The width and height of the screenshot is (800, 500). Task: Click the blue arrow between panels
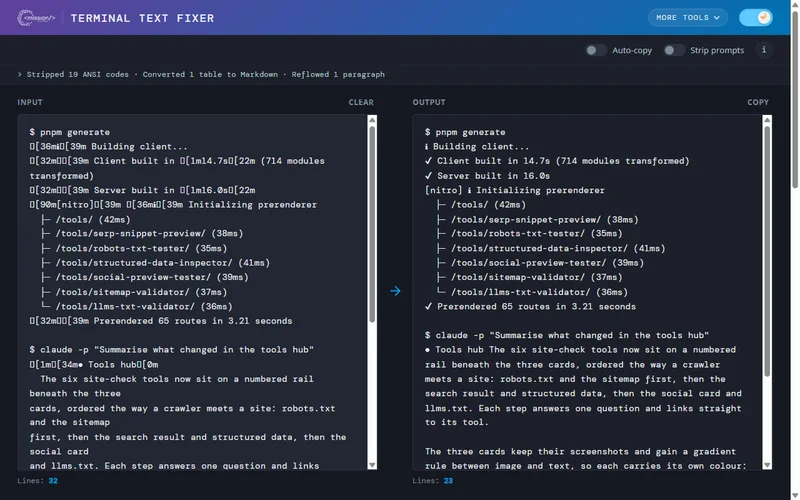[x=395, y=291]
